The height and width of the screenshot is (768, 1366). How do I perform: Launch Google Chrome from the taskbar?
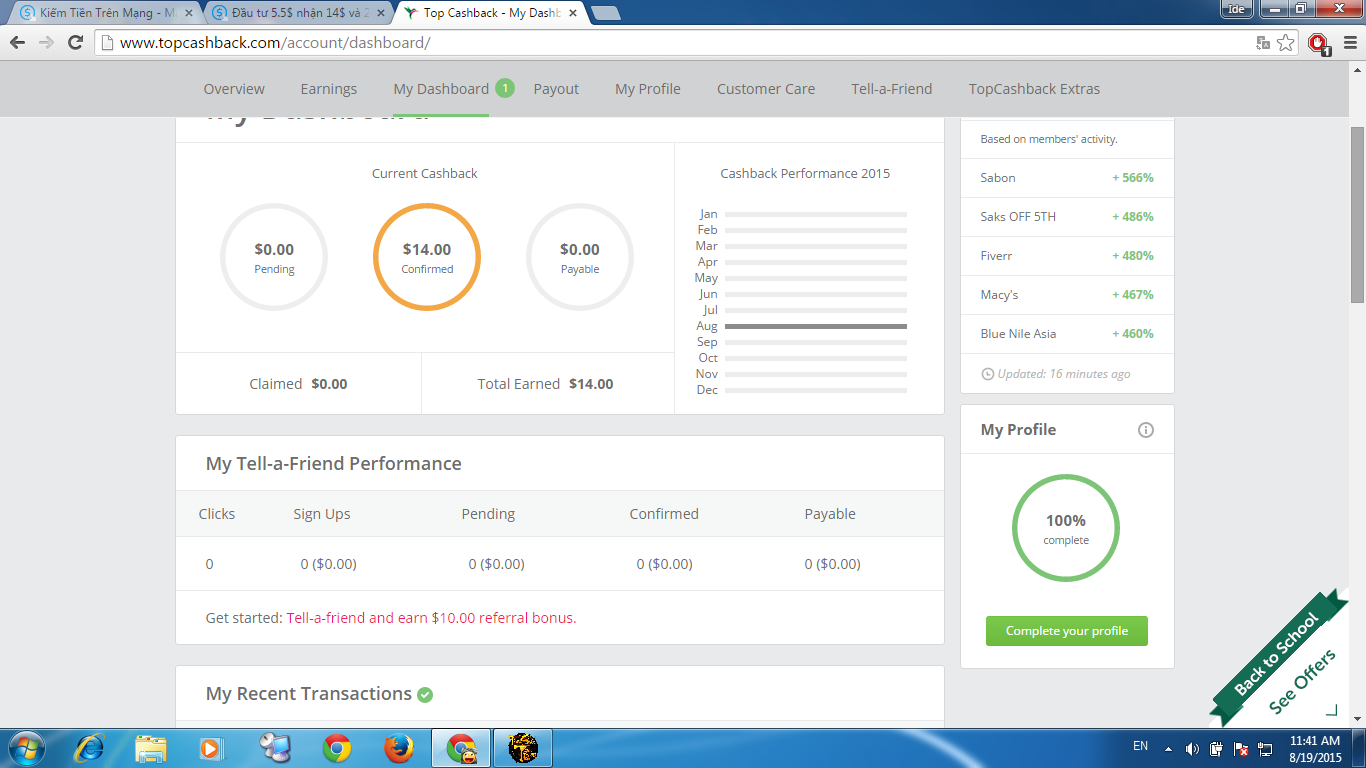pos(337,748)
